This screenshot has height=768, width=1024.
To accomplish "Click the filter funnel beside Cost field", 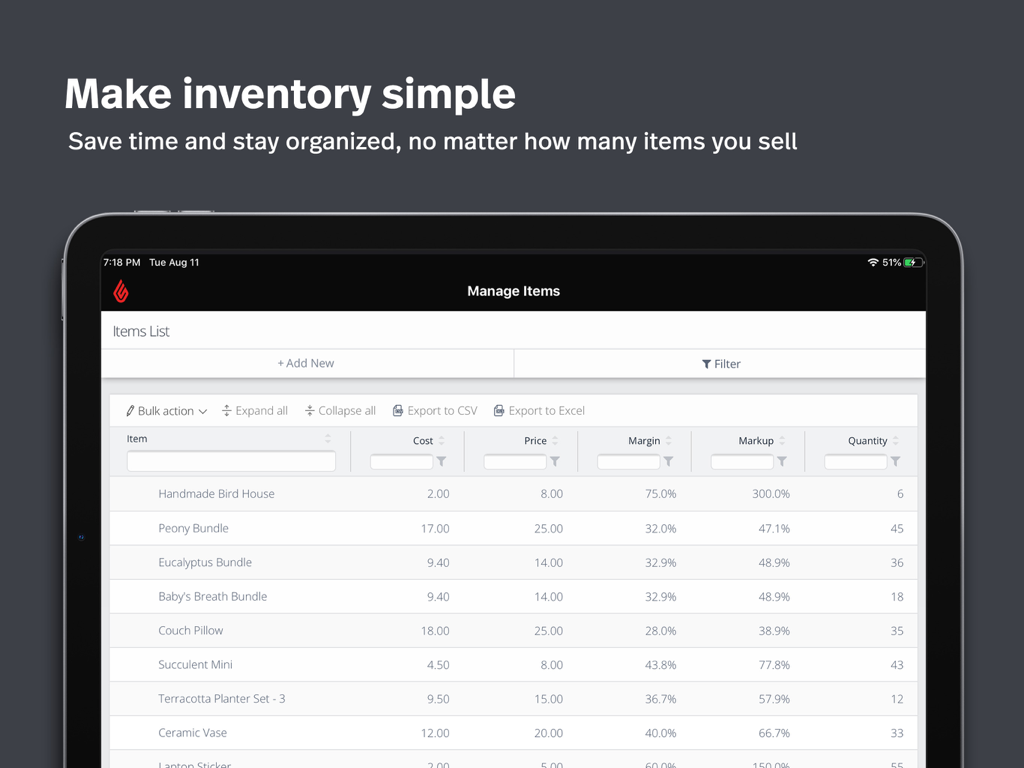I will [x=441, y=461].
